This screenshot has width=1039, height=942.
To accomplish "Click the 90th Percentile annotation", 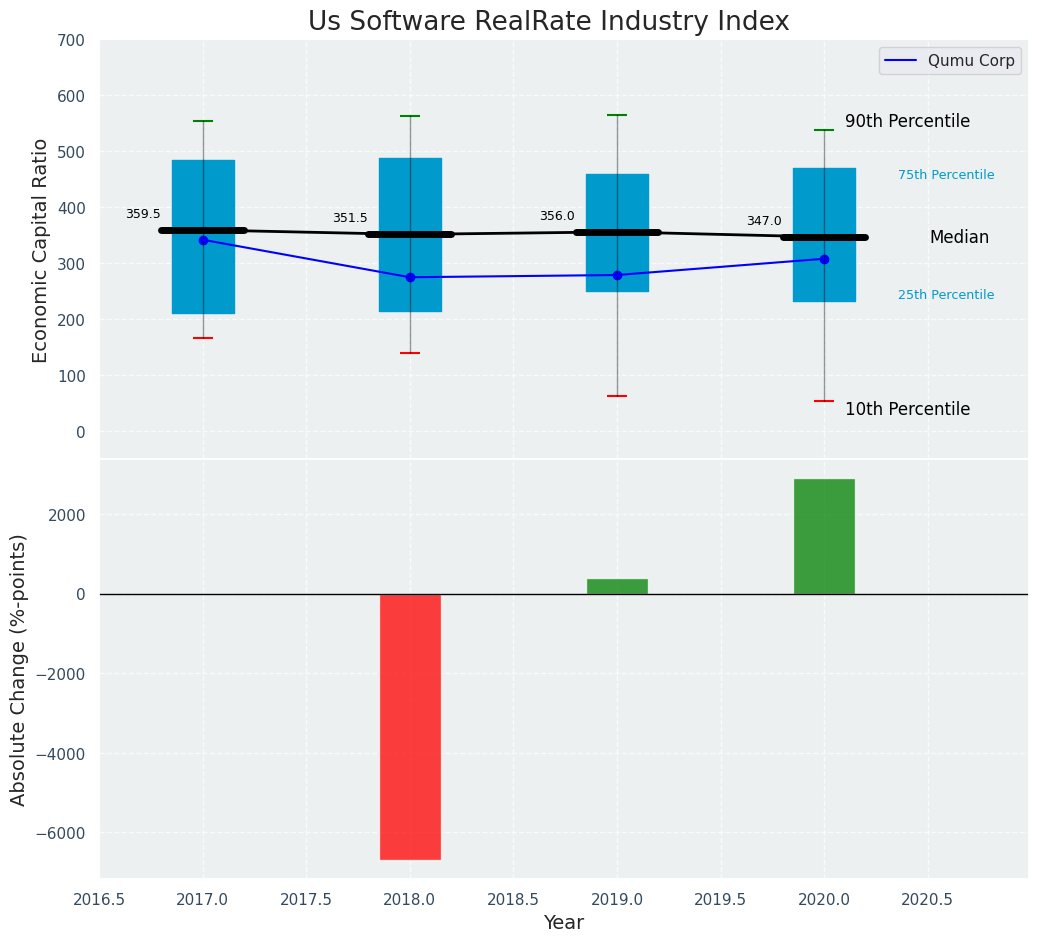I will [907, 122].
